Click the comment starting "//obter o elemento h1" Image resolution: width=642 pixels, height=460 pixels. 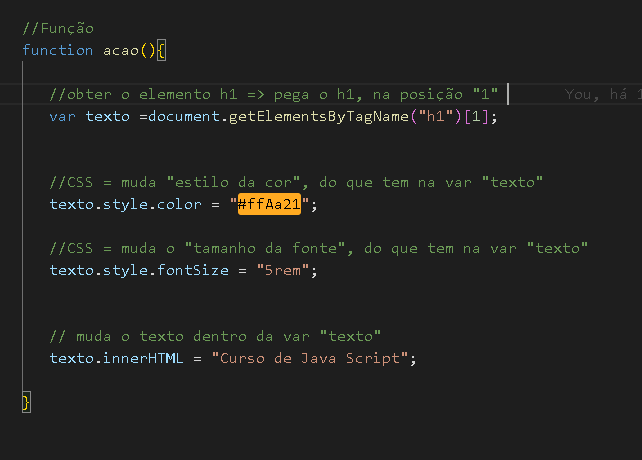[274, 94]
